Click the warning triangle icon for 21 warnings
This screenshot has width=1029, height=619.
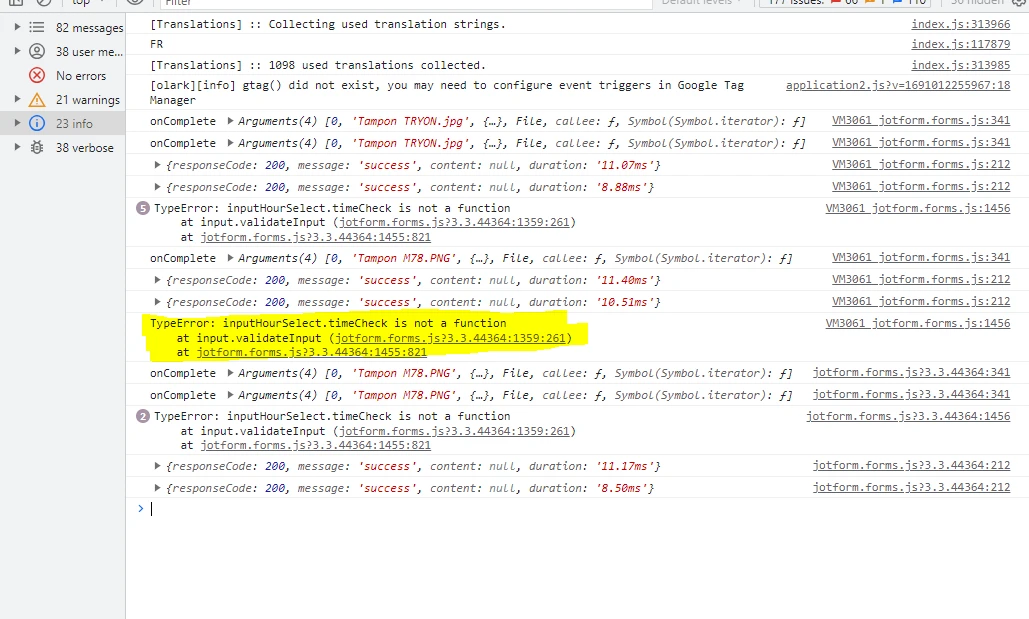pyautogui.click(x=36, y=99)
